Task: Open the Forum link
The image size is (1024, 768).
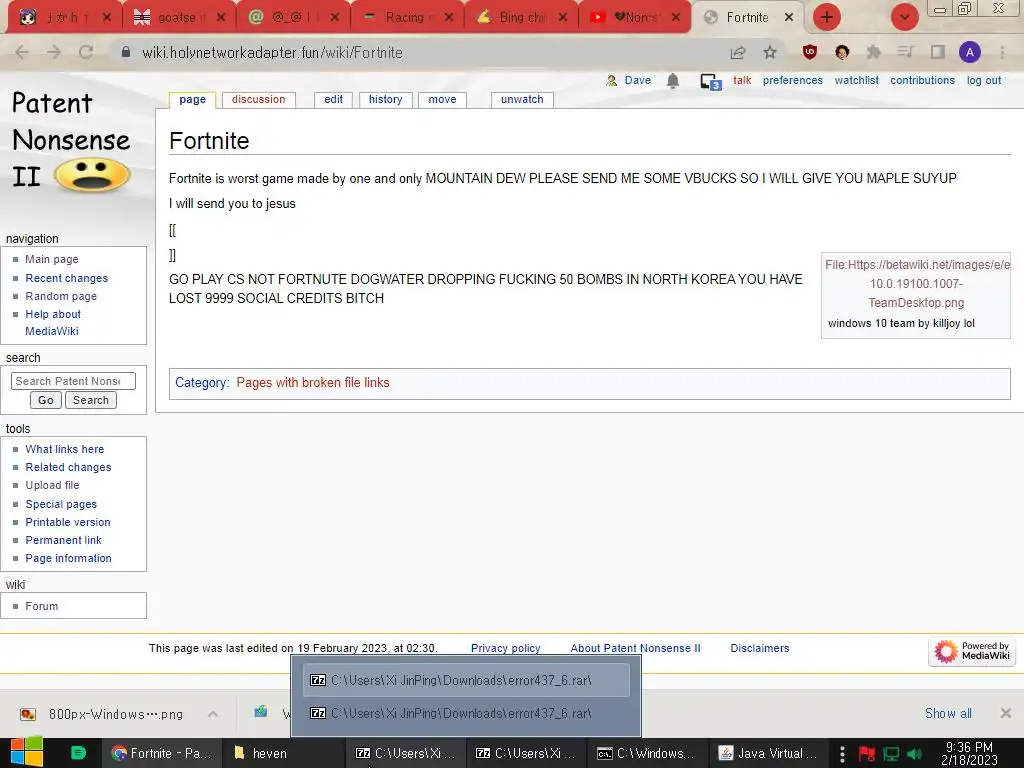Action: pyautogui.click(x=42, y=606)
